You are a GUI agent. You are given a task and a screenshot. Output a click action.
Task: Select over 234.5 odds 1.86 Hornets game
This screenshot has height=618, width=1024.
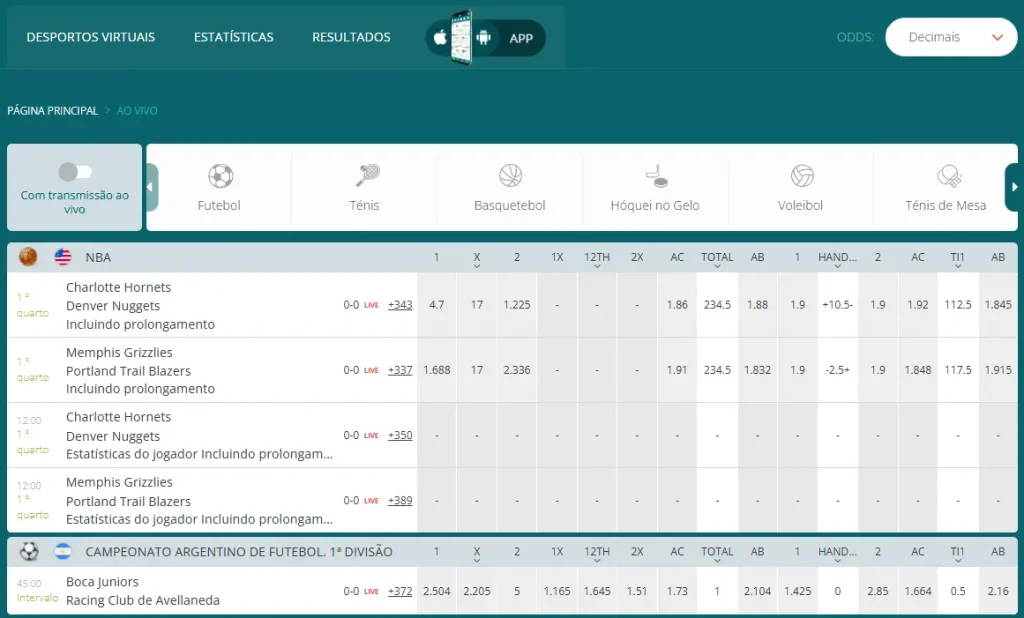[677, 305]
